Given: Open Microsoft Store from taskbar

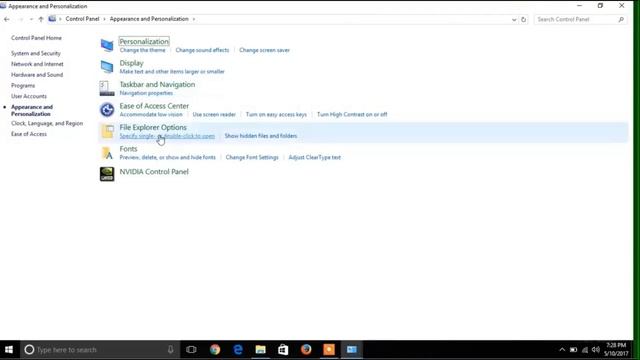Looking at the screenshot, I should (283, 350).
